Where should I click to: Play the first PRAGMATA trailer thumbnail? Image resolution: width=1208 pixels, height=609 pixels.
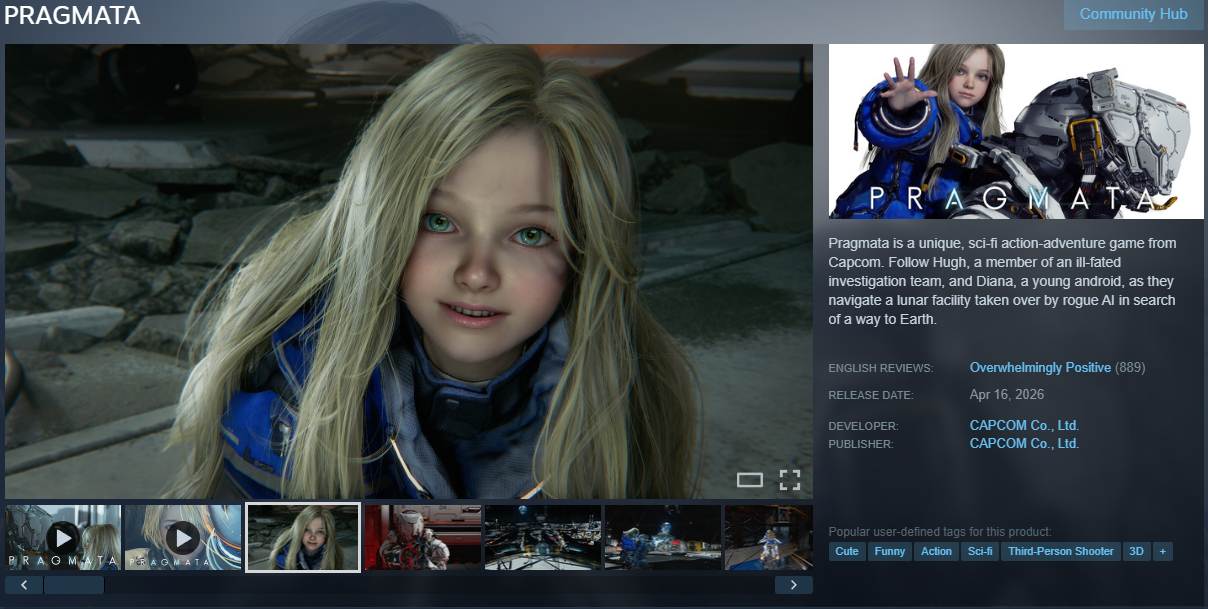pyautogui.click(x=63, y=537)
